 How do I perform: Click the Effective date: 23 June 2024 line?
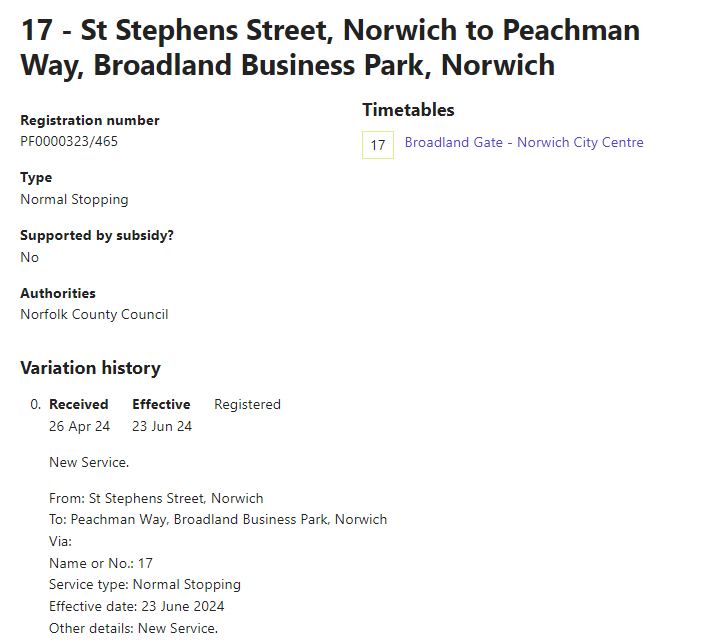(136, 606)
